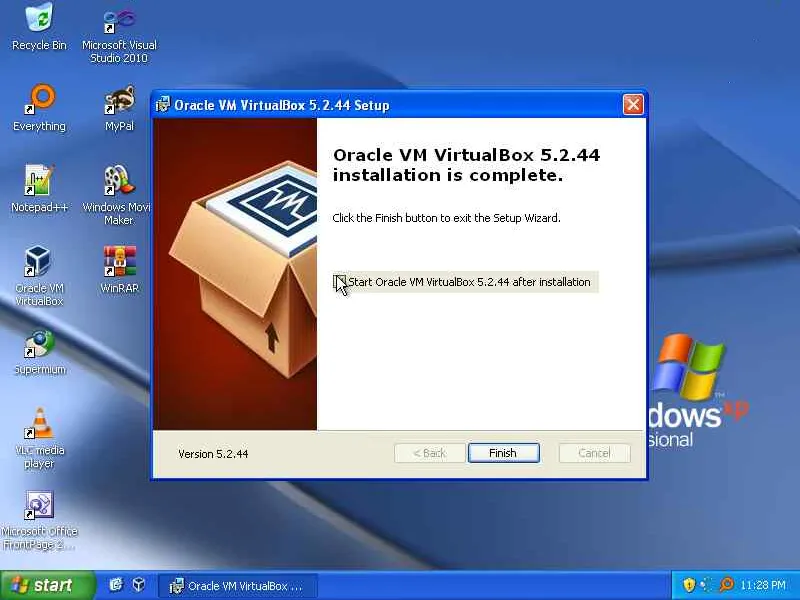Click the grayed-out Back button

pyautogui.click(x=430, y=453)
